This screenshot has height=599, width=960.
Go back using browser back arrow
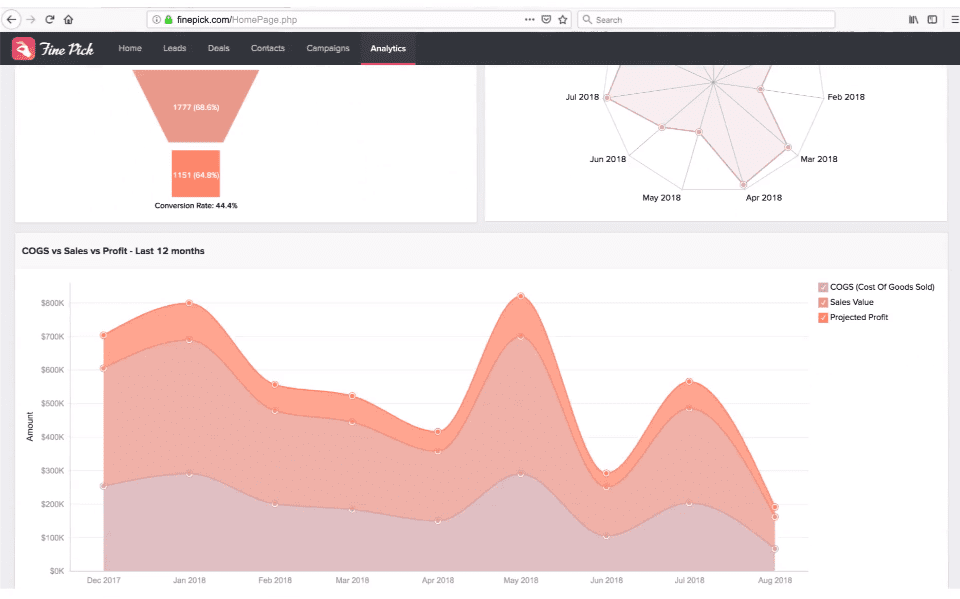tap(11, 19)
